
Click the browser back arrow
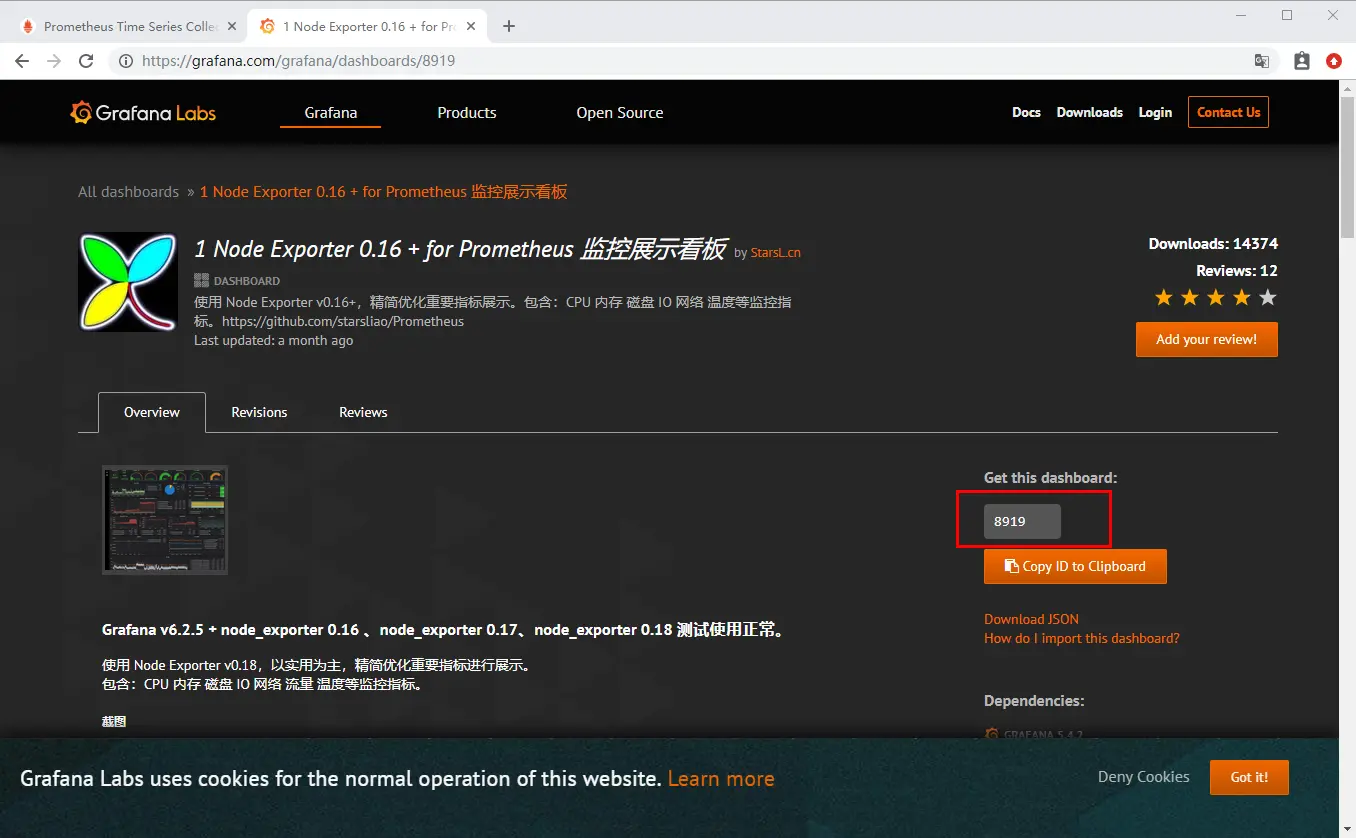pyautogui.click(x=21, y=61)
